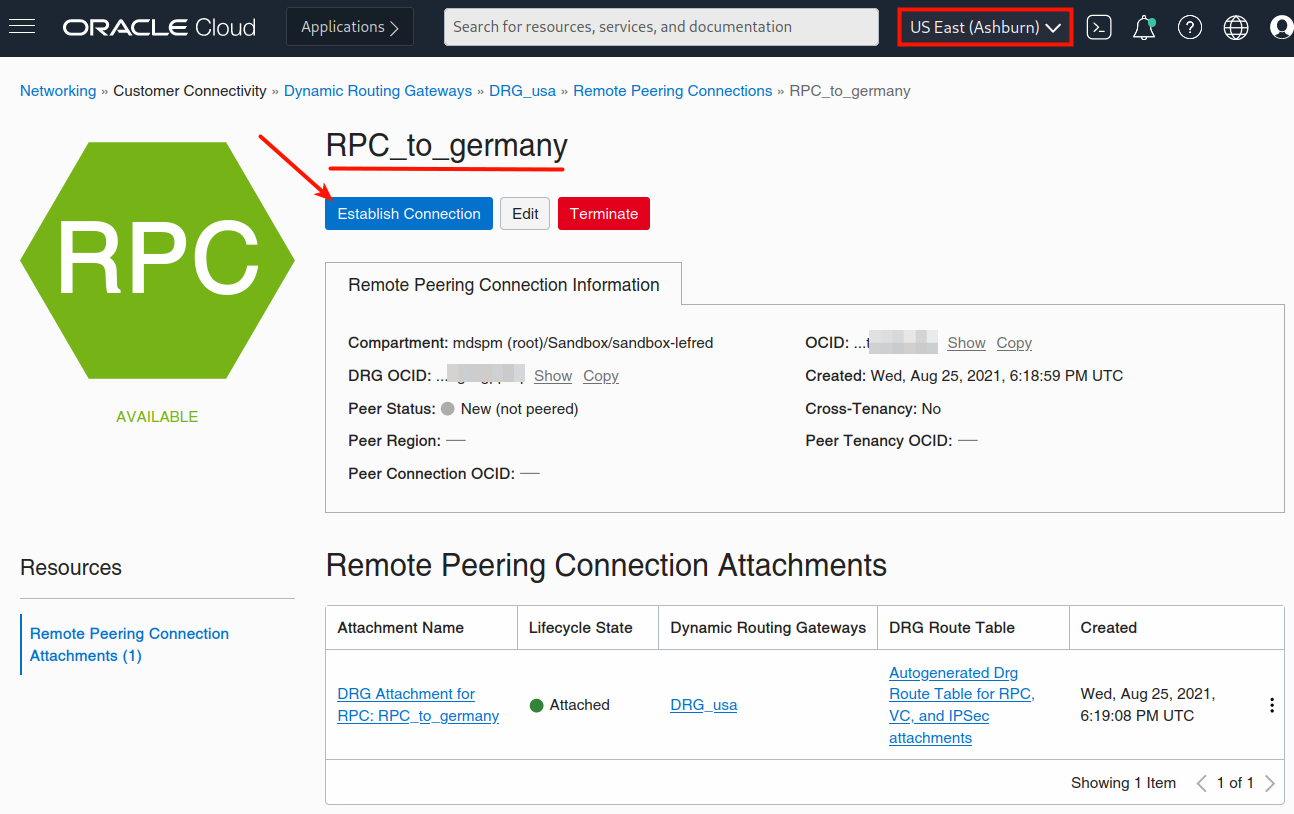
Task: Click the Lifecycle State column header
Action: [x=581, y=628]
